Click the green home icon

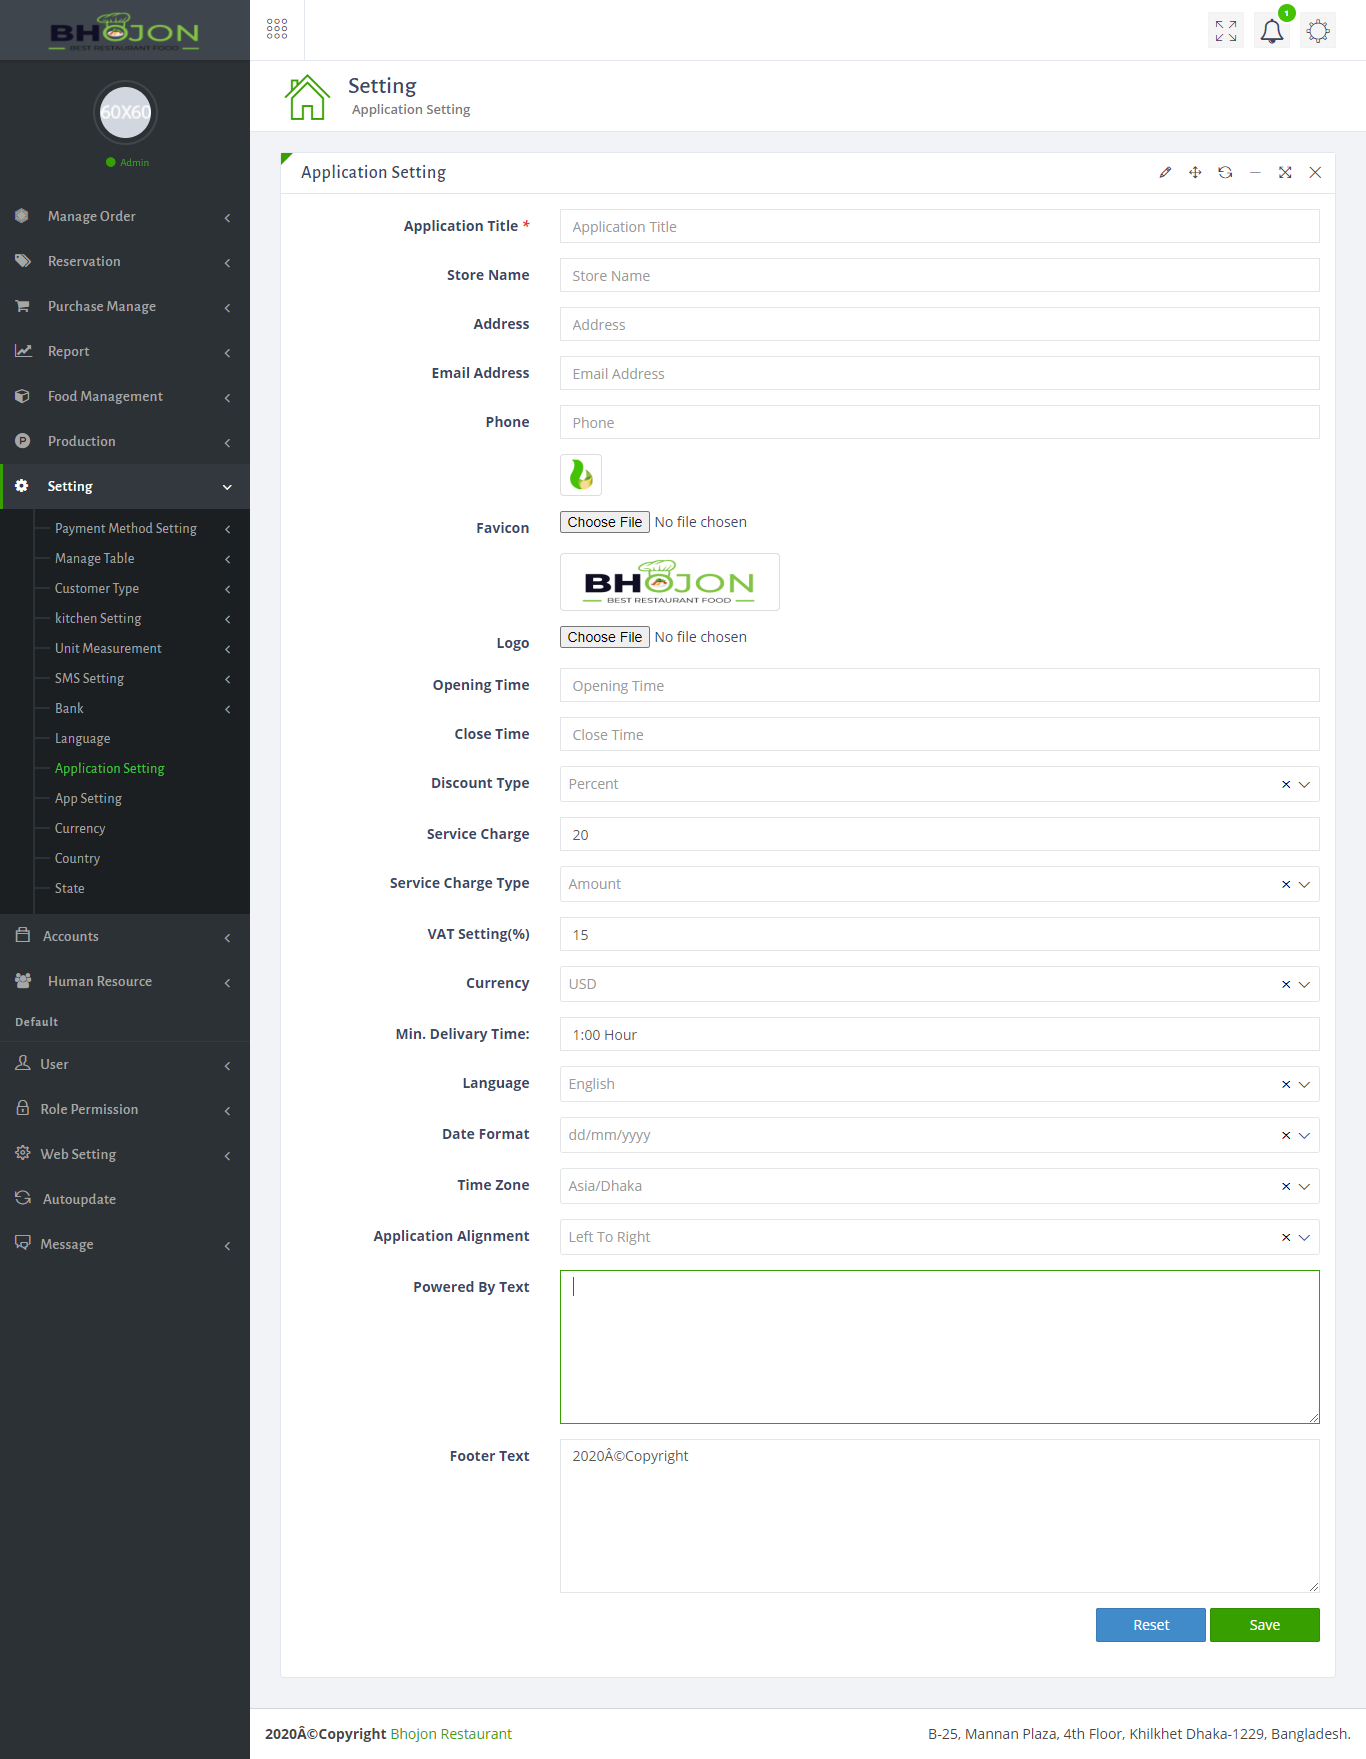point(307,97)
